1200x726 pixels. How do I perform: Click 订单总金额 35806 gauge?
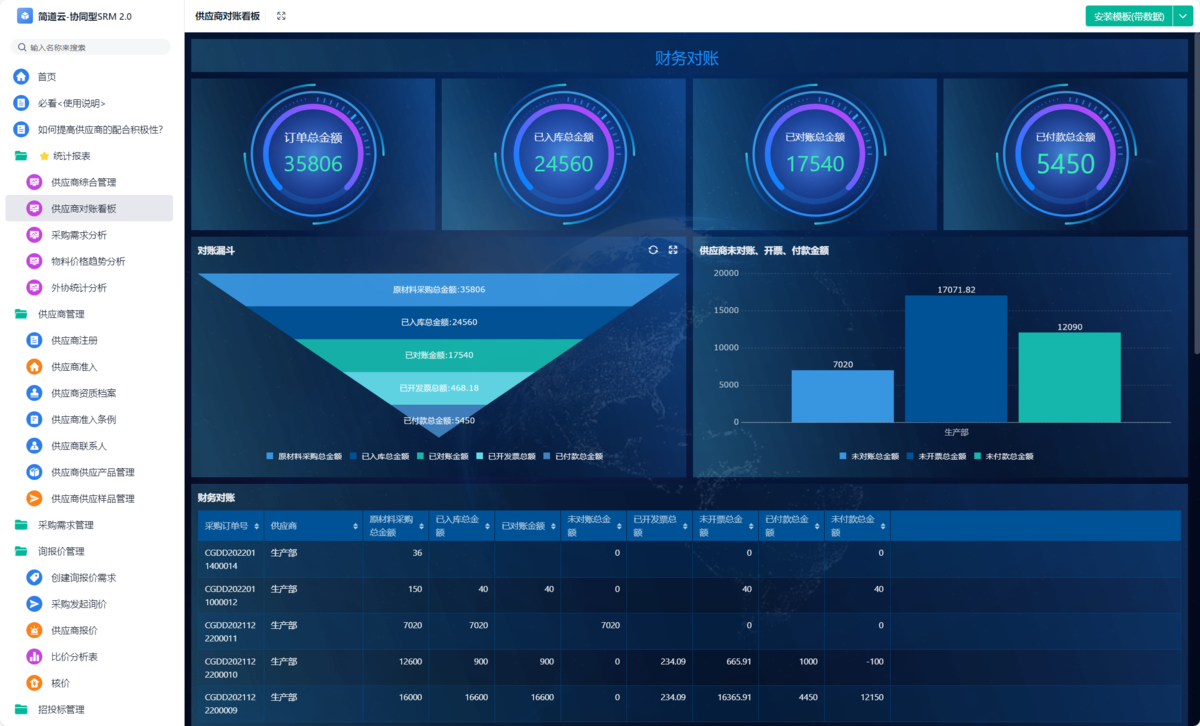tap(313, 155)
